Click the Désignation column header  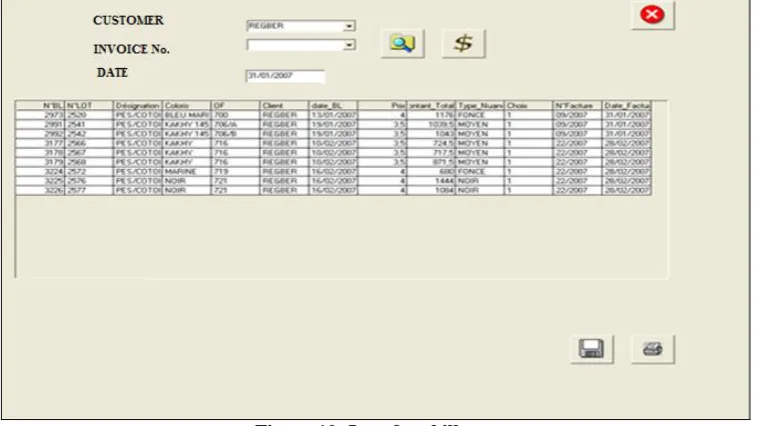(x=138, y=106)
